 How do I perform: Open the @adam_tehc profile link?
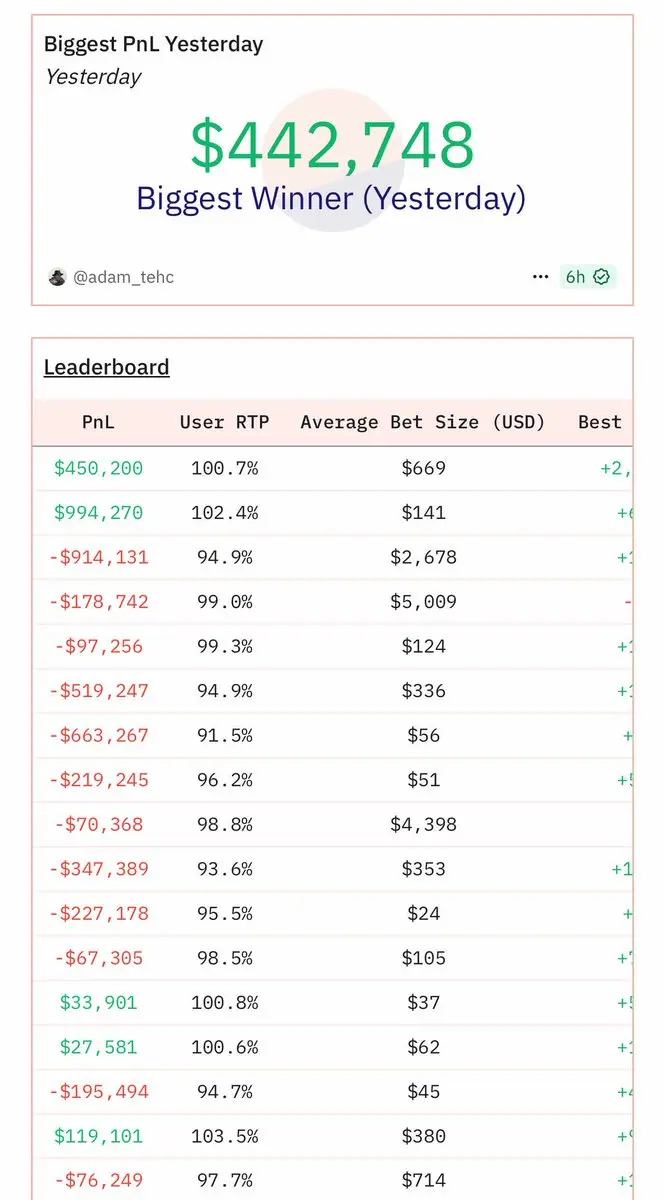click(123, 277)
